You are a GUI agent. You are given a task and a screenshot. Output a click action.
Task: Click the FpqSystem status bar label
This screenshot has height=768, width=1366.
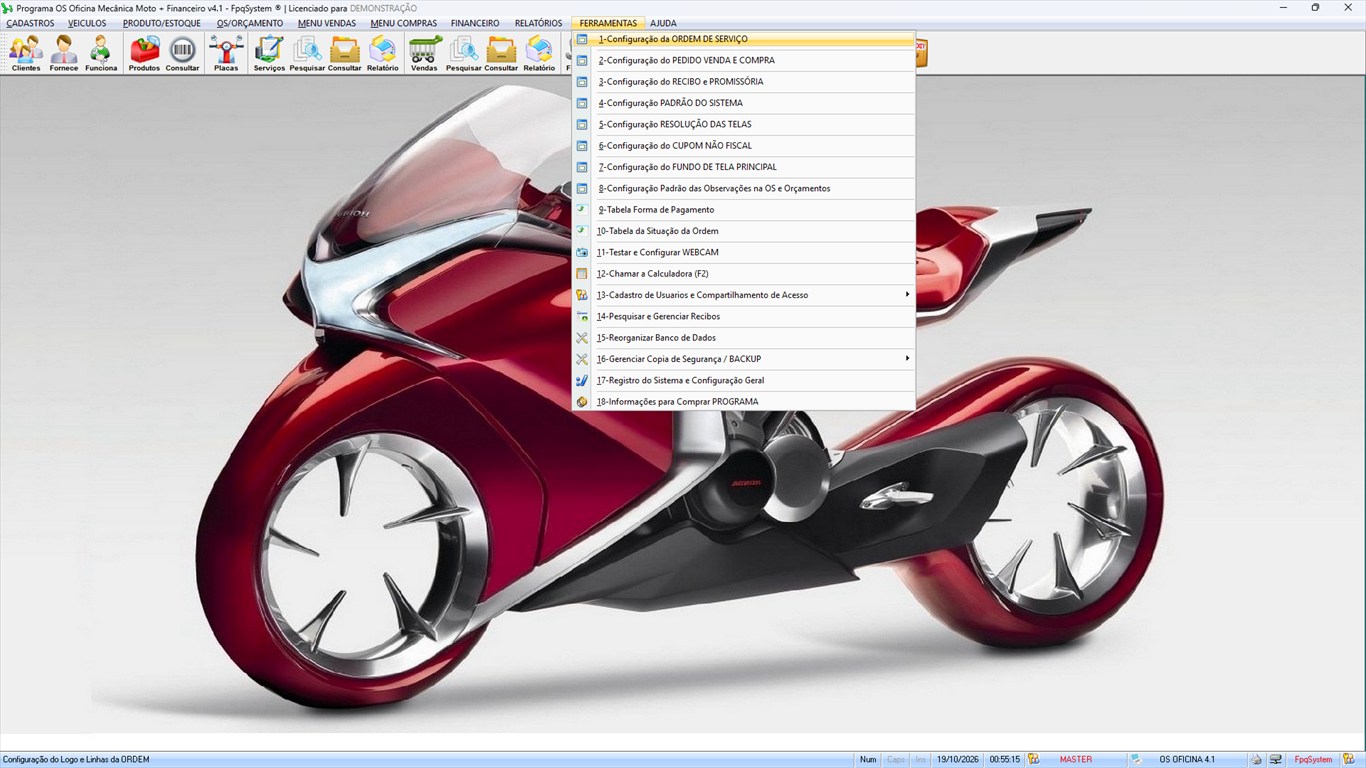tap(1314, 760)
